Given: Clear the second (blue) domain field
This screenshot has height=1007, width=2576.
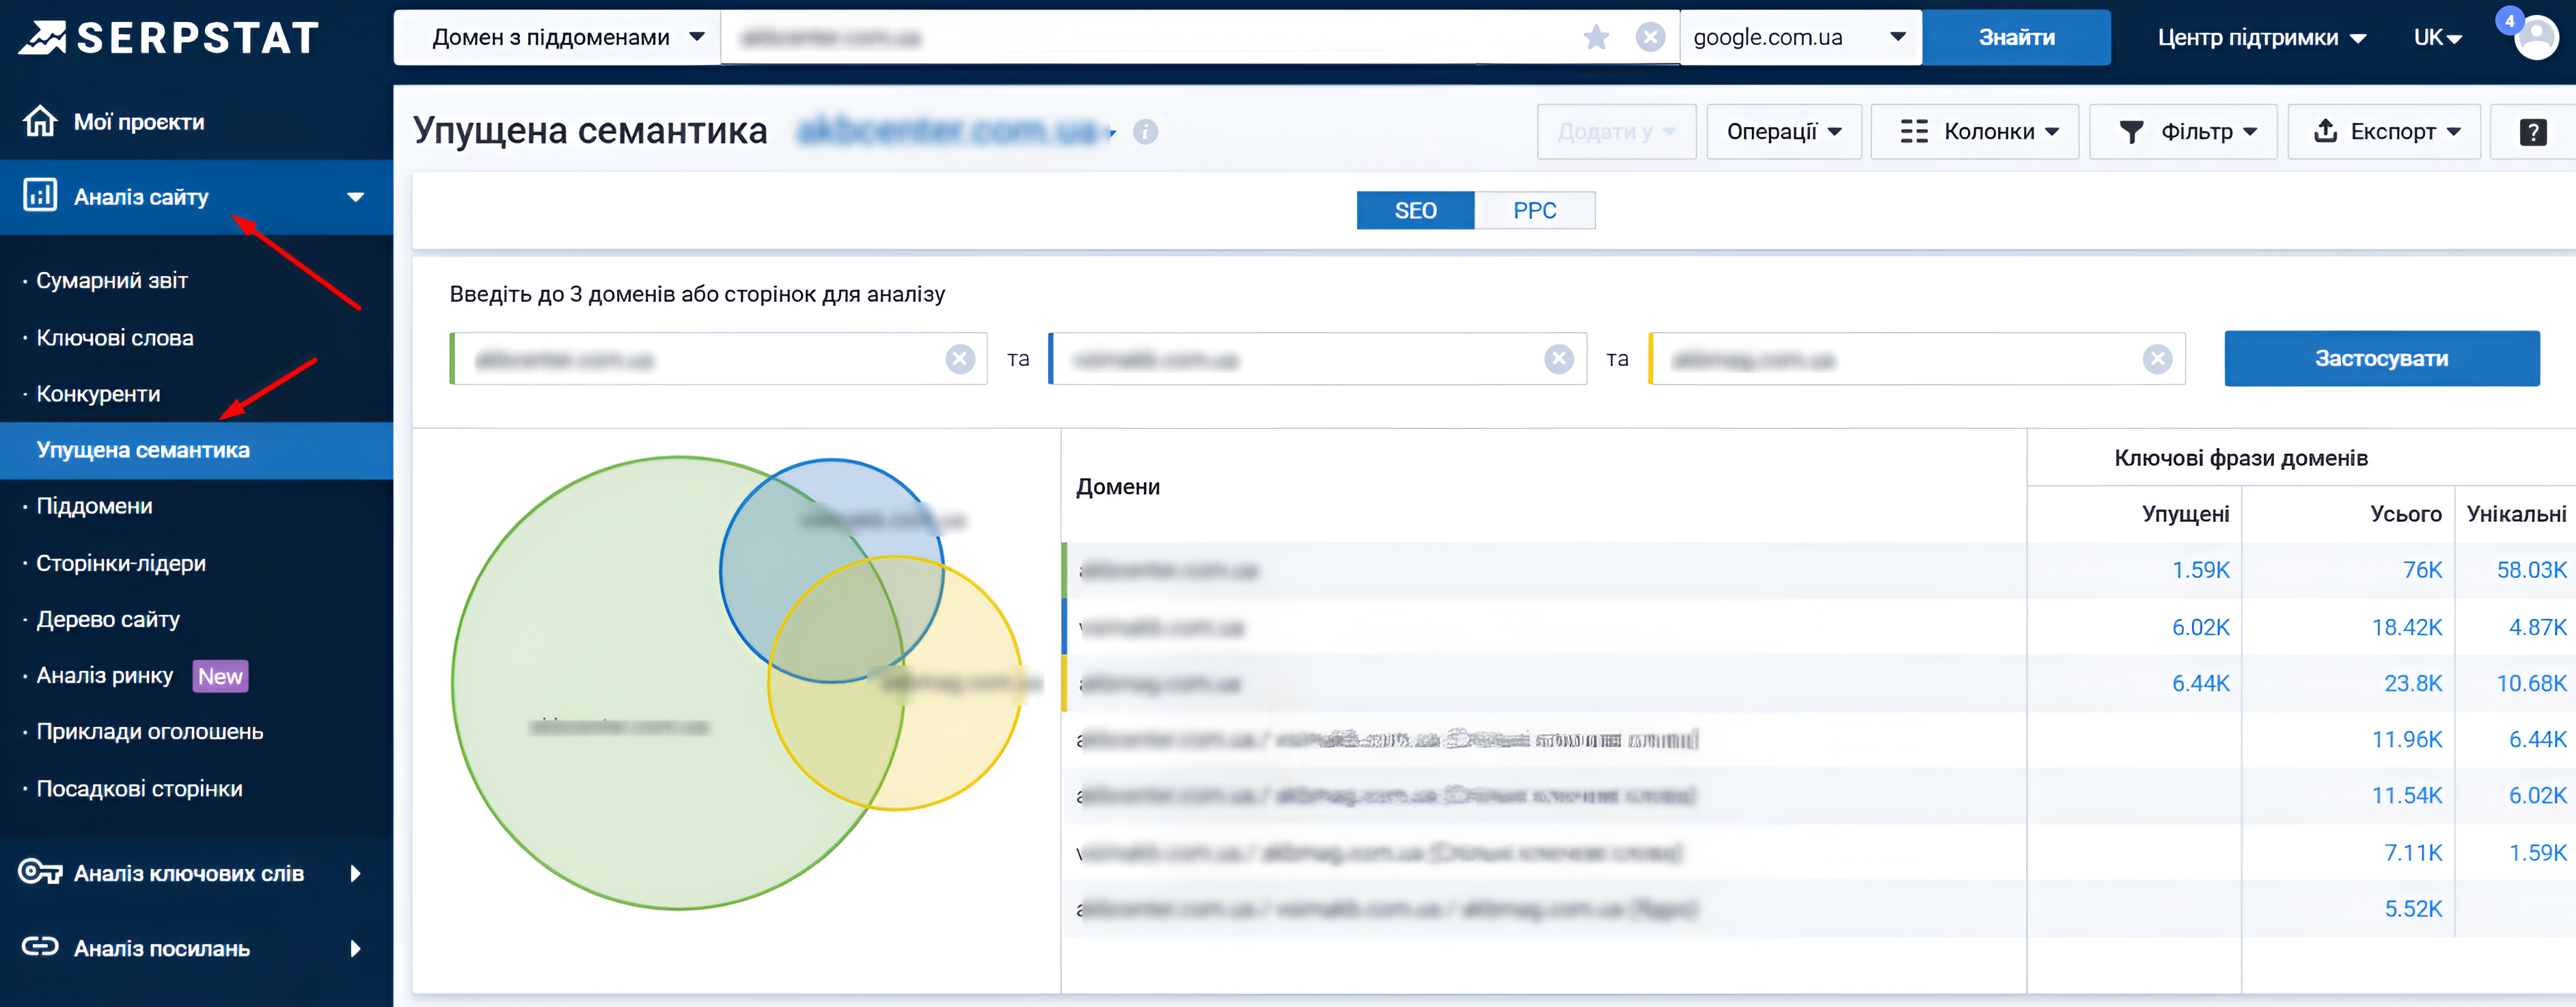Looking at the screenshot, I should 1559,358.
